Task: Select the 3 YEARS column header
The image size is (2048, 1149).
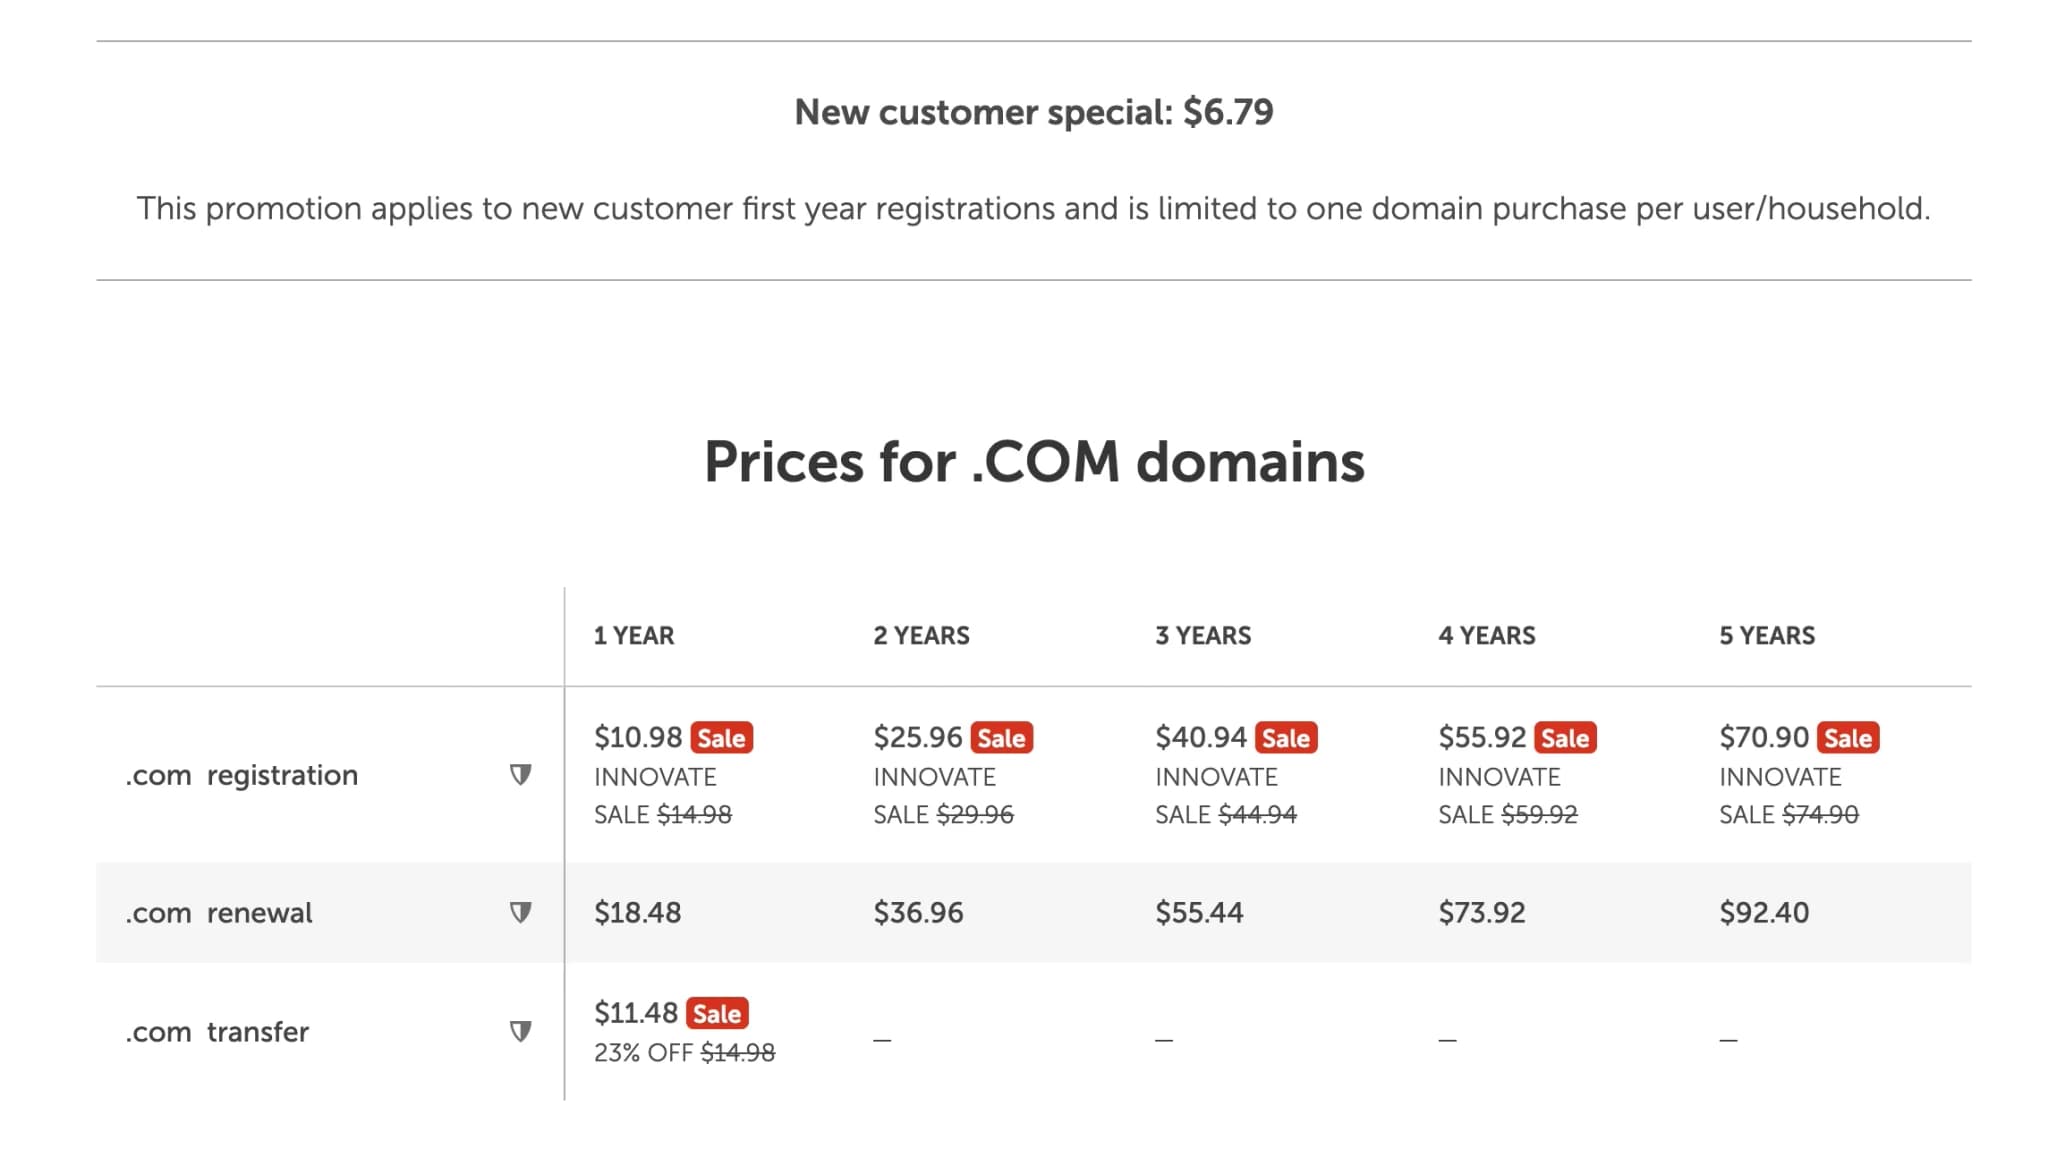Action: coord(1203,636)
